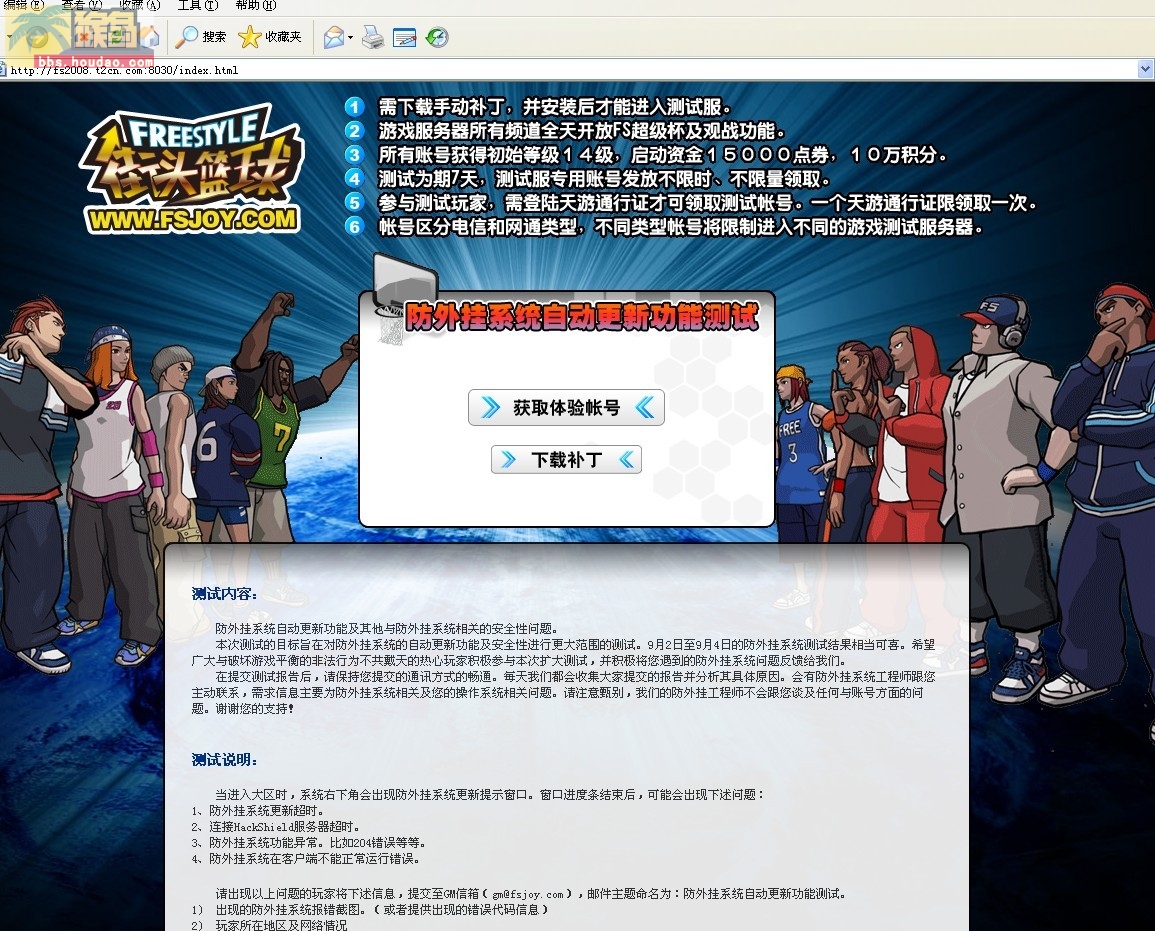
Task: Open the 收藏(A) menu
Action: [139, 5]
